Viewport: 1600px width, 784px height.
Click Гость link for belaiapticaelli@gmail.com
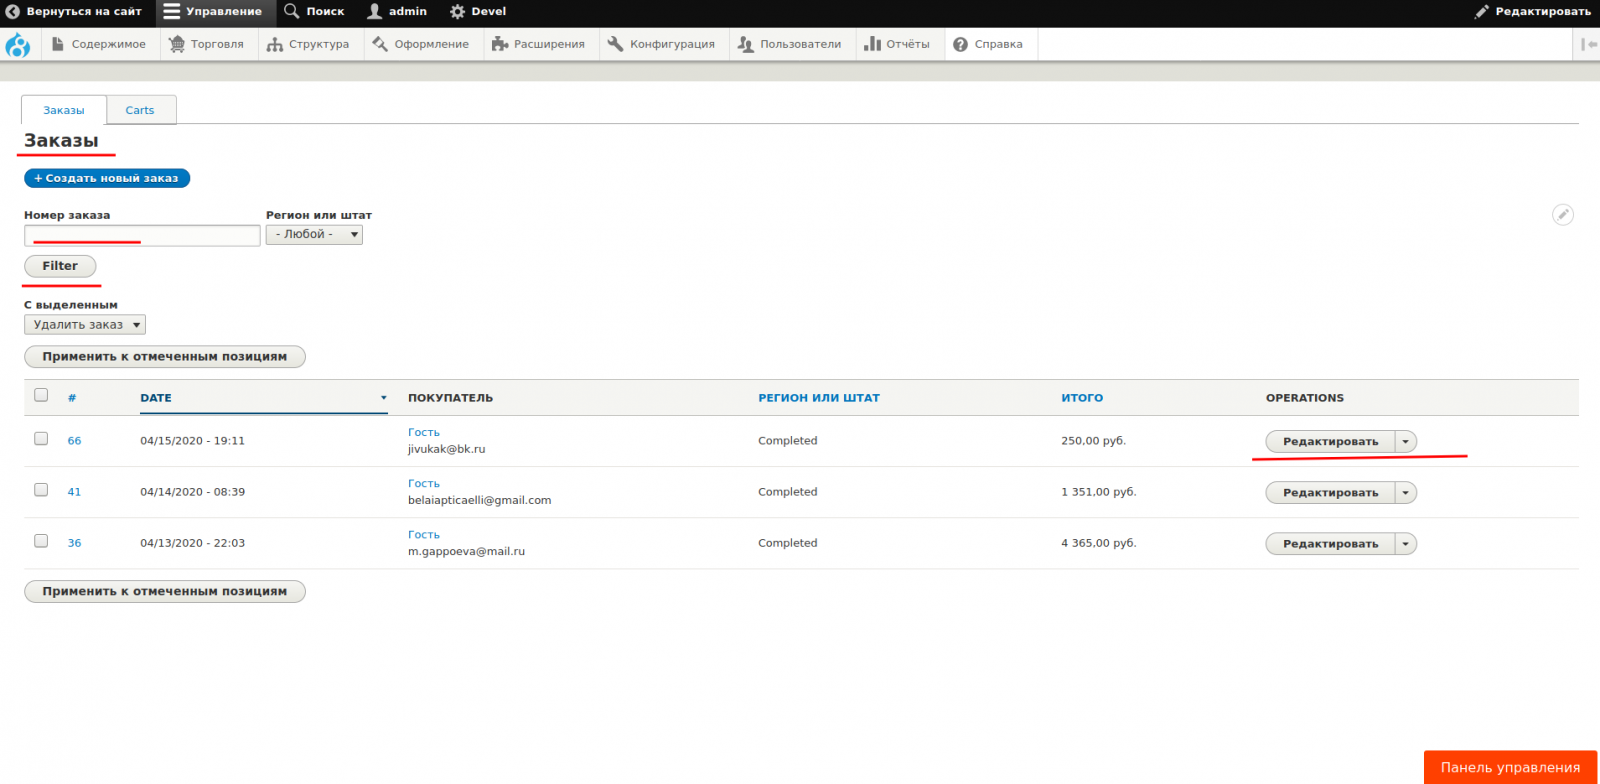(x=424, y=484)
